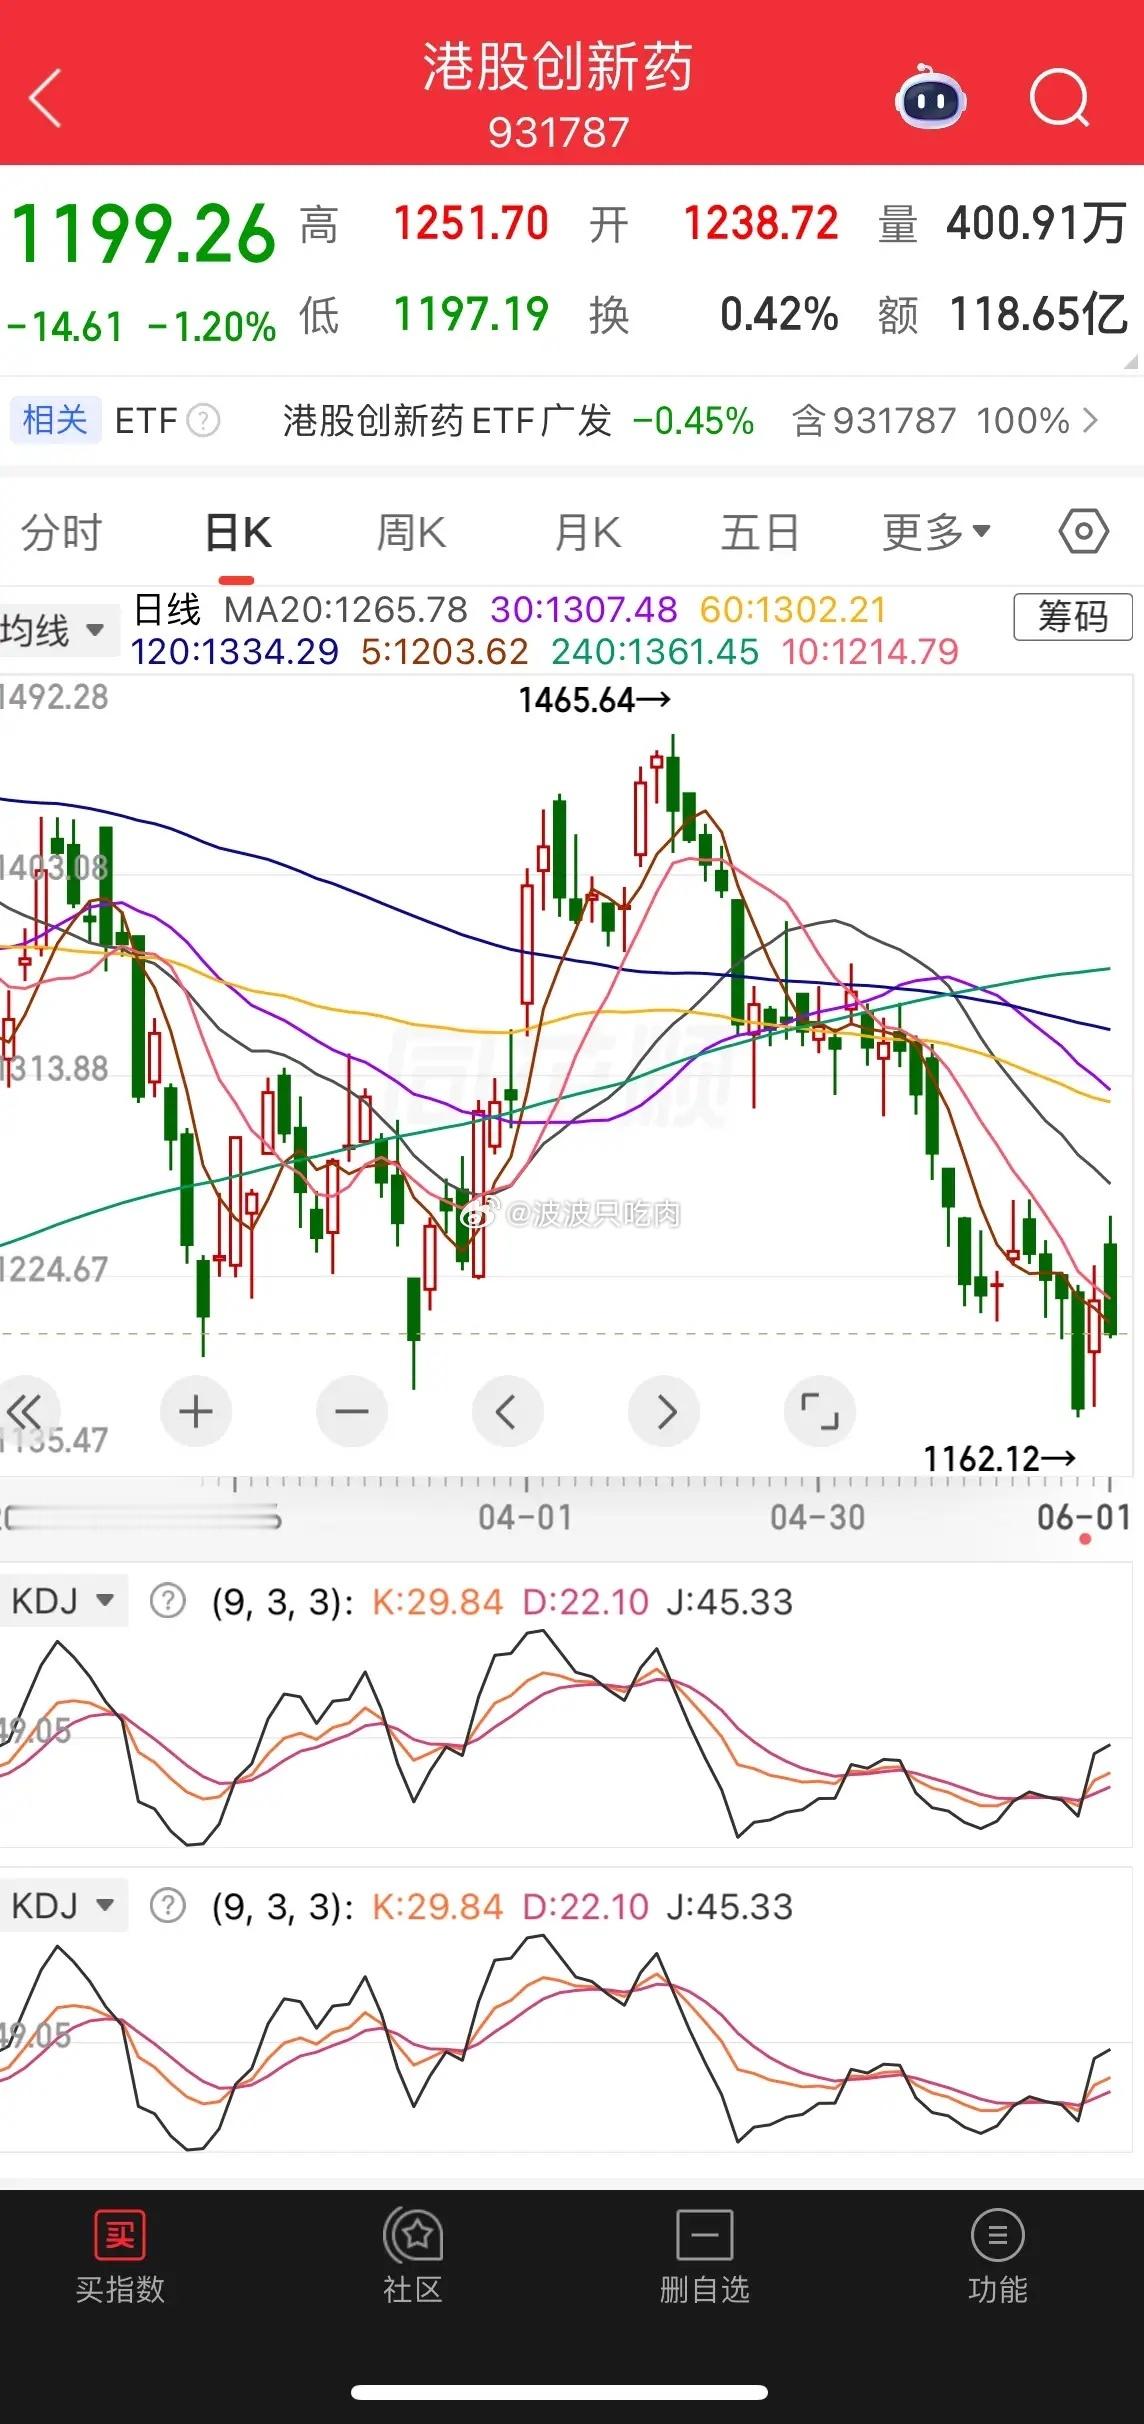The image size is (1144, 2424).
Task: Tap the 60:1302.21 moving average value
Action: [793, 609]
